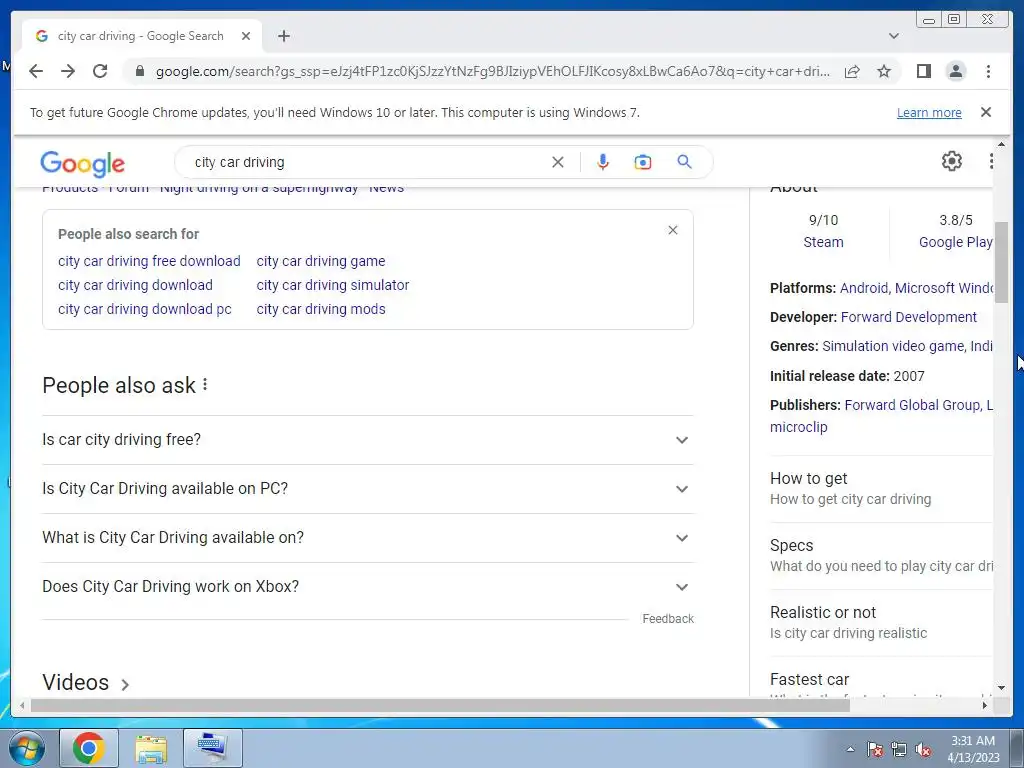Open How to get city car driving
The image size is (1024, 768).
pyautogui.click(x=881, y=488)
